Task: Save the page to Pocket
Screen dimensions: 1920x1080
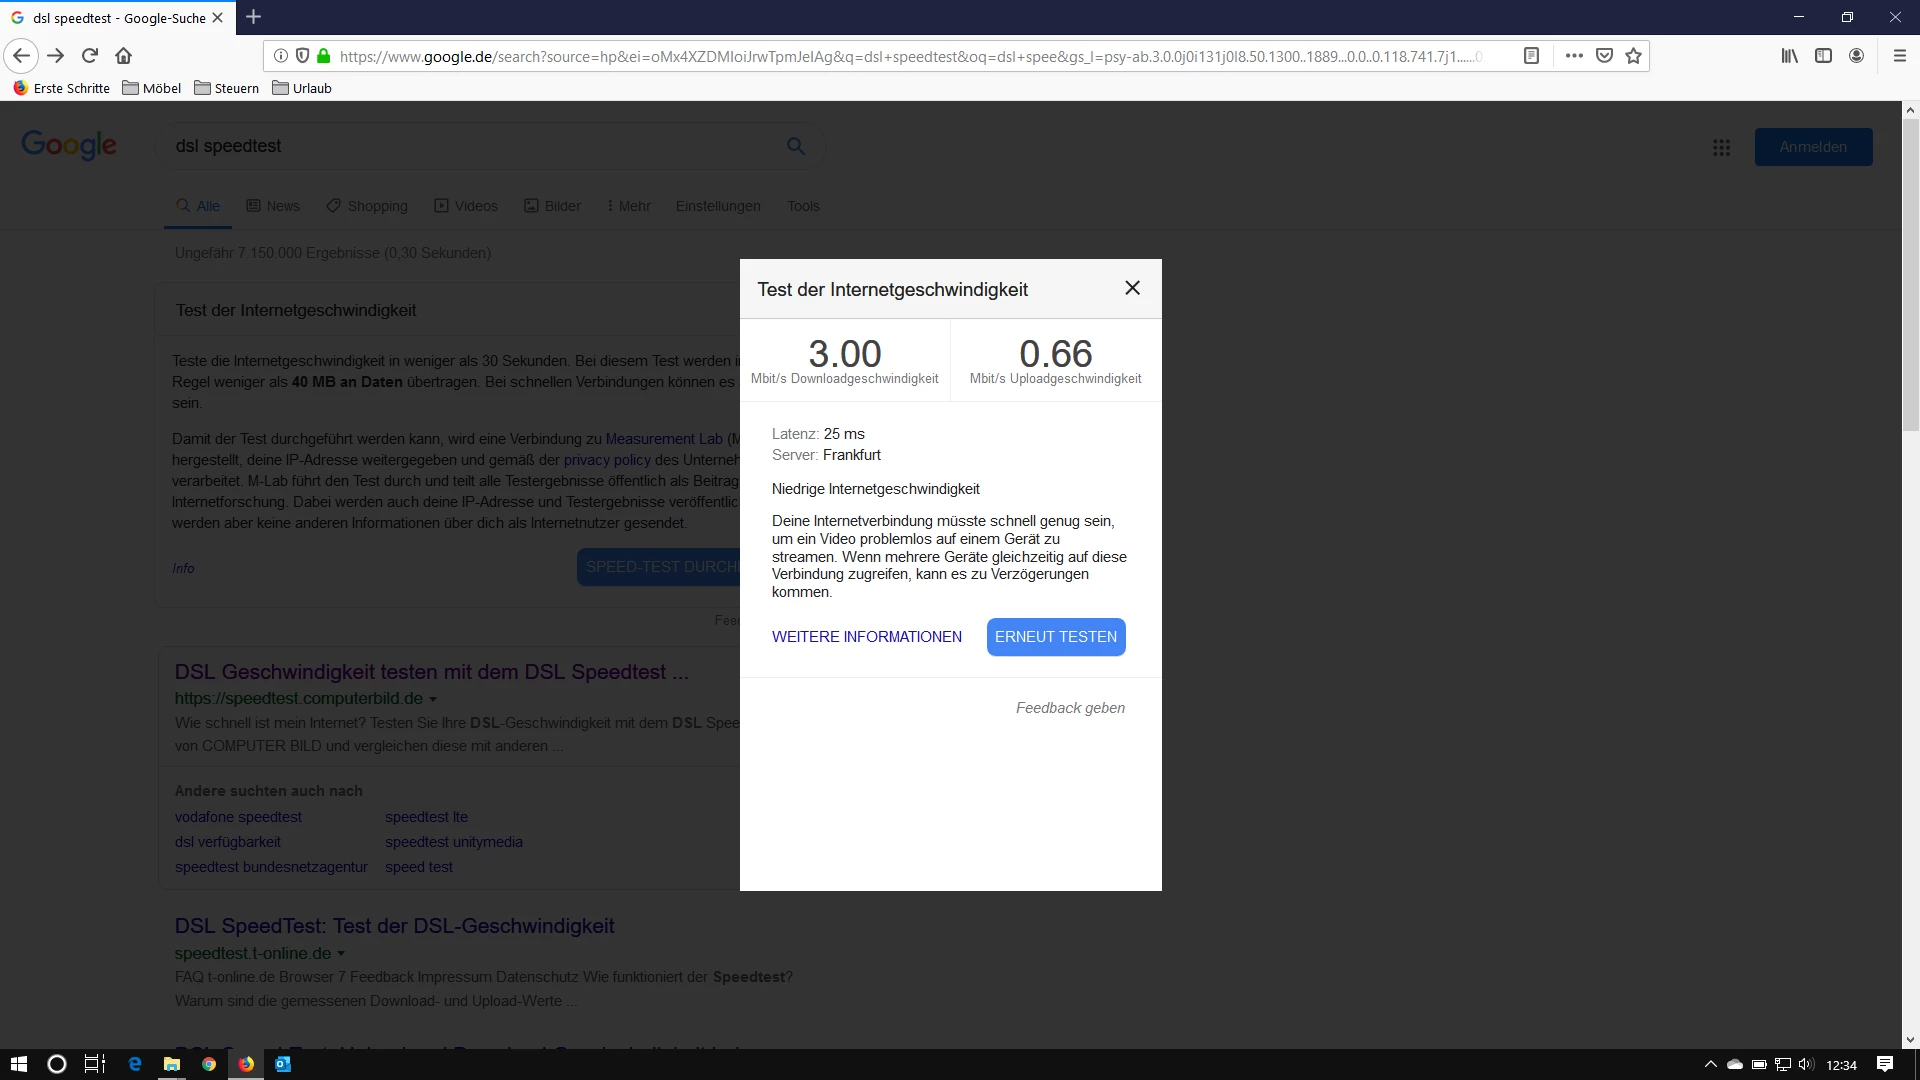Action: pyautogui.click(x=1604, y=56)
